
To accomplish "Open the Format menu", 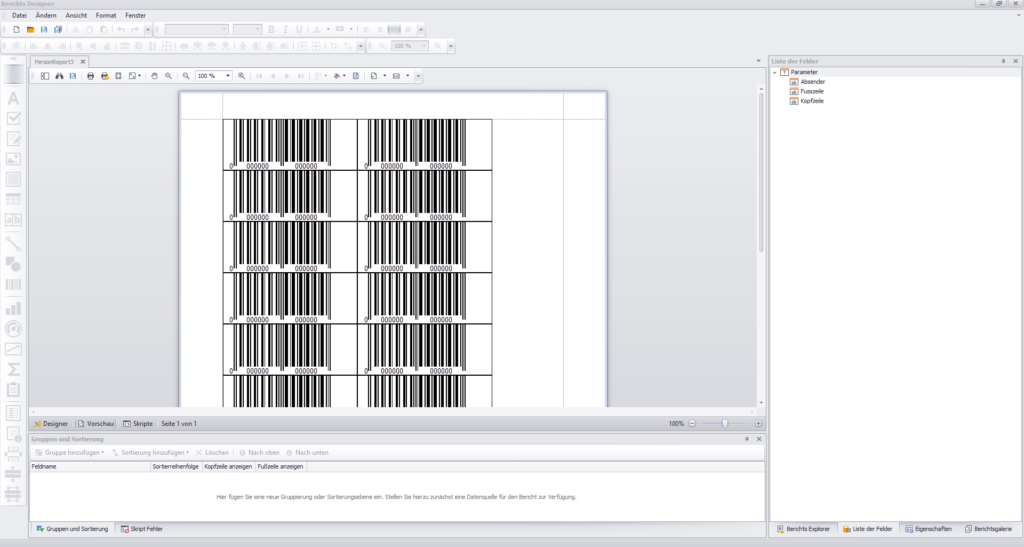I will coord(106,15).
